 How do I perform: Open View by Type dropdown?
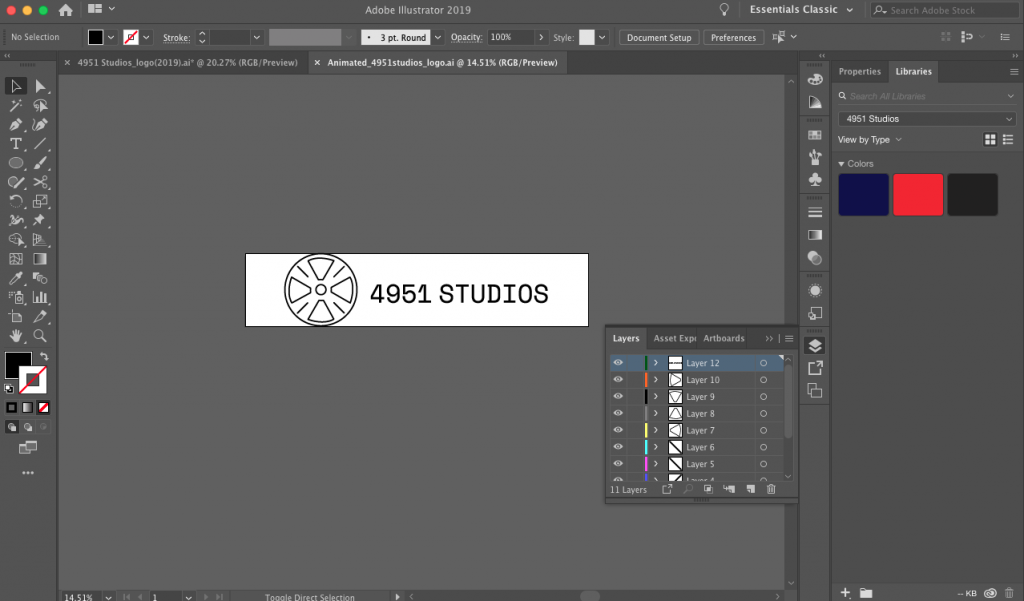tap(870, 140)
